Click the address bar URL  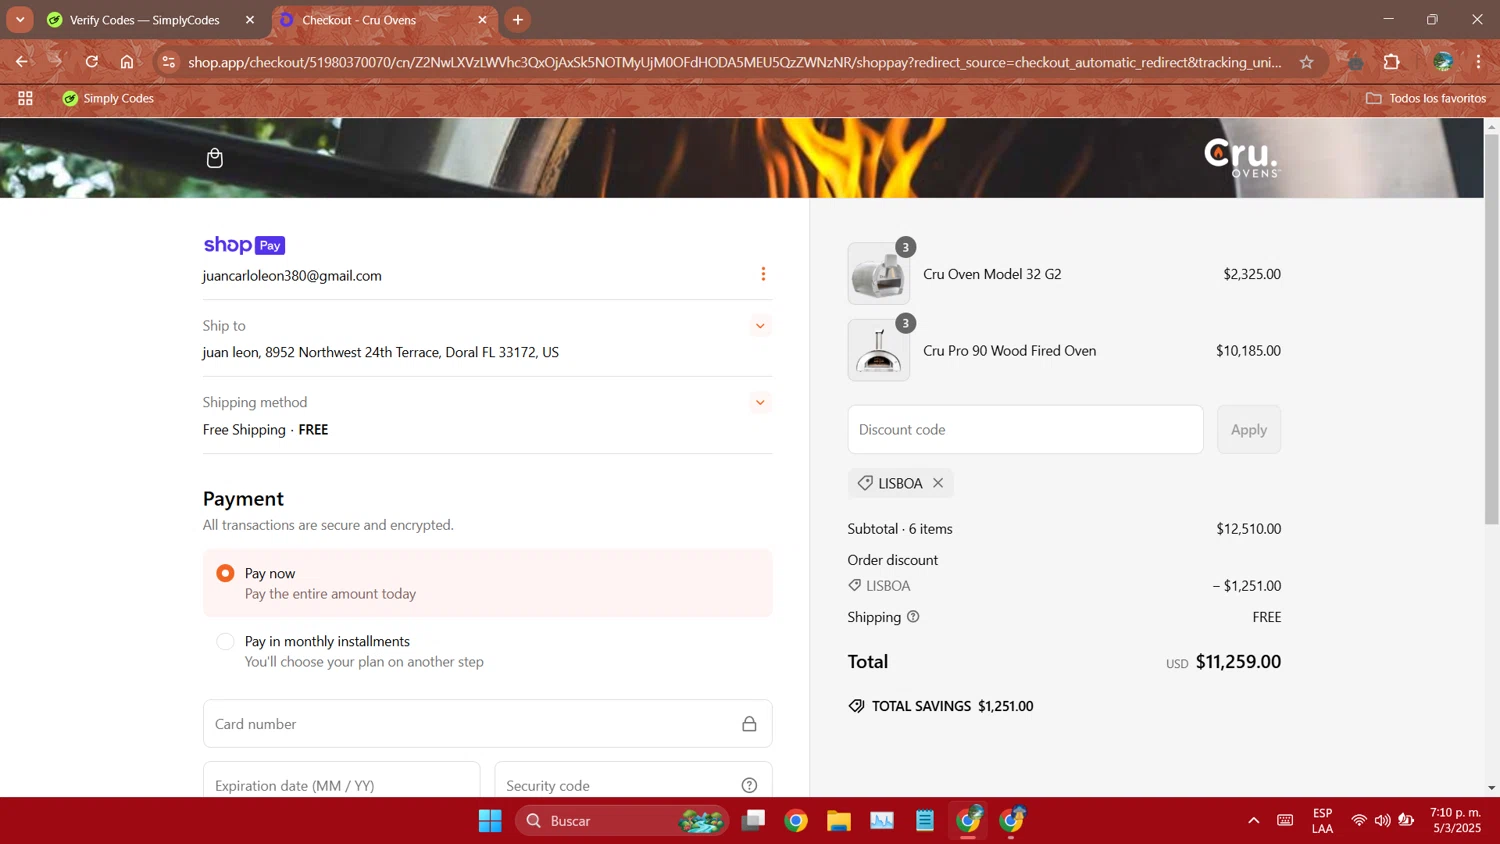[734, 62]
